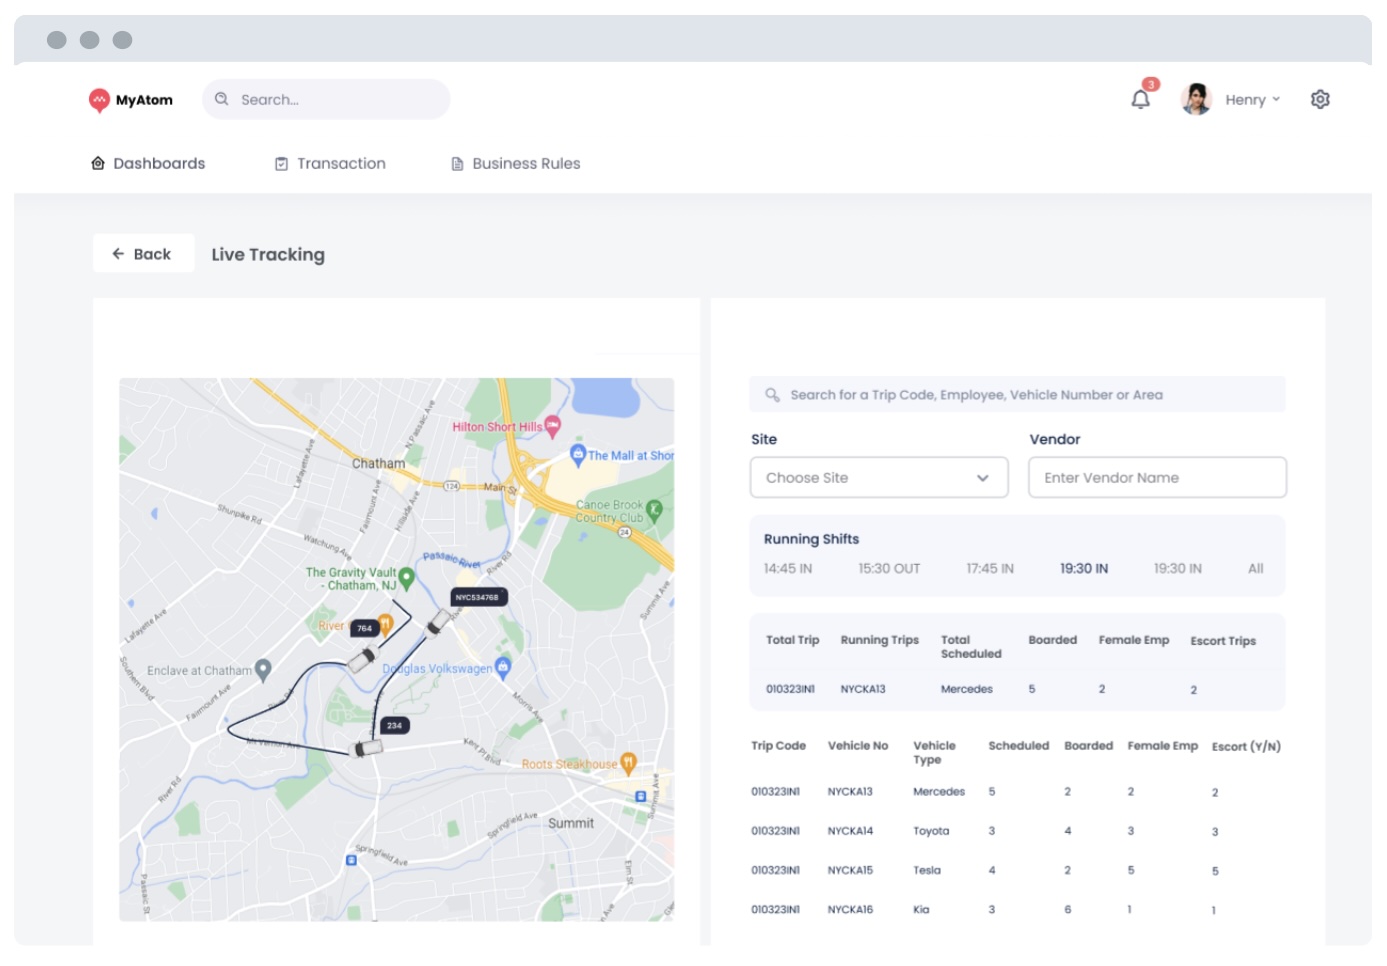The image size is (1387, 966).
Task: Focus the Trip Code, Employee search field
Action: tap(1017, 394)
